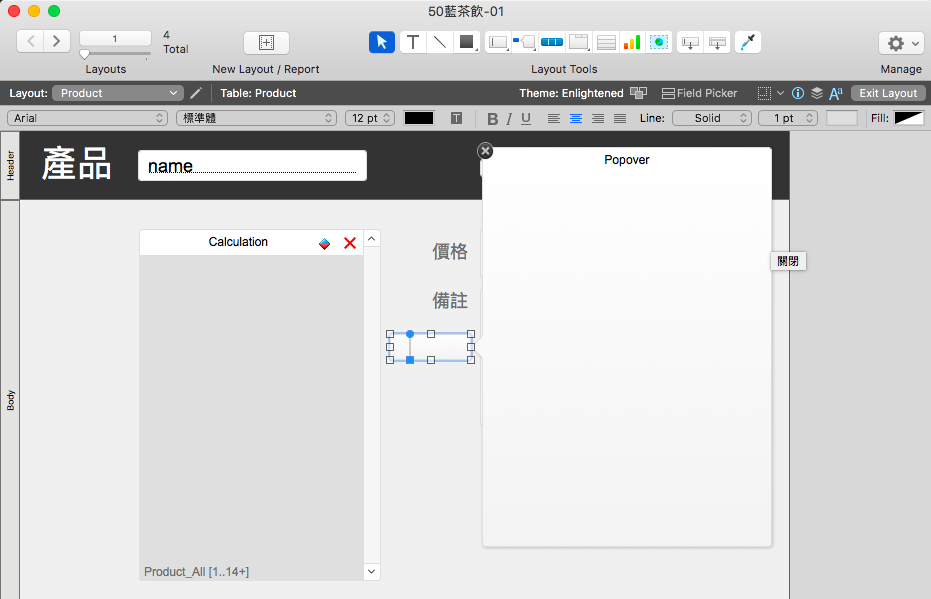The height and width of the screenshot is (599, 931).
Task: Click the name field in header
Action: 252,165
